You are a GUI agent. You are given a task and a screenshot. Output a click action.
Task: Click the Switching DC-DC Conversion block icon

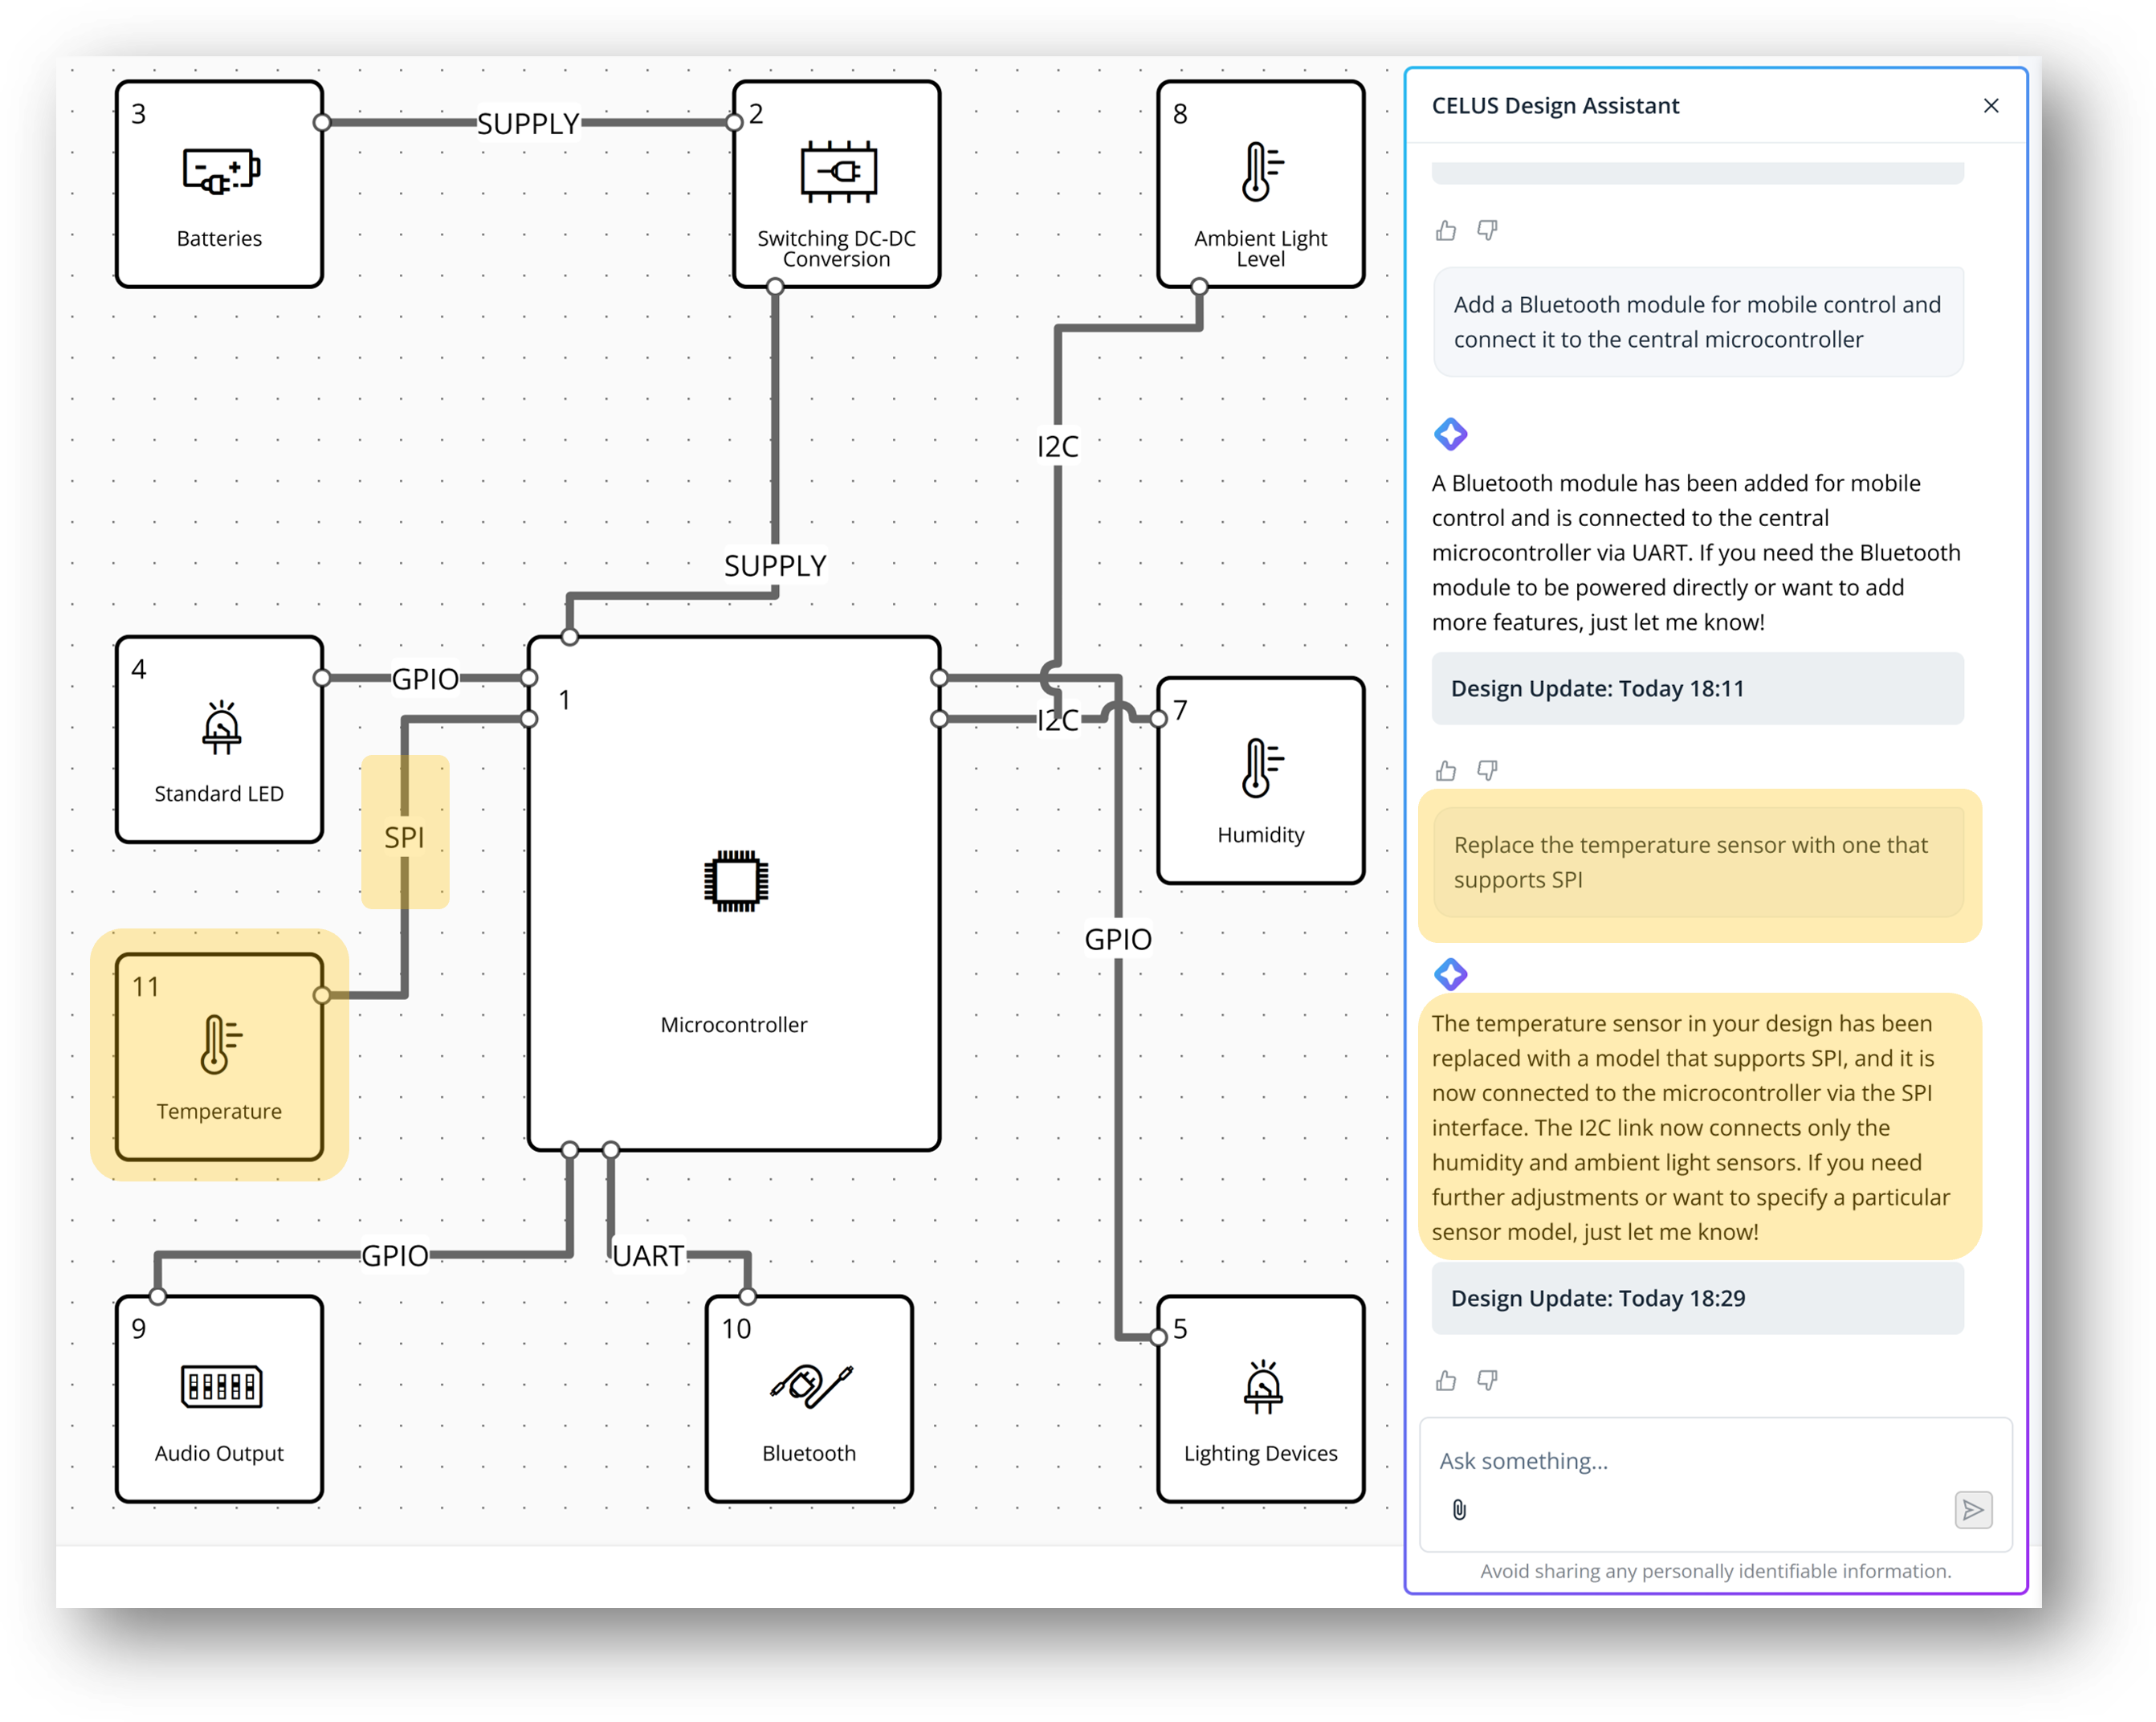[838, 171]
